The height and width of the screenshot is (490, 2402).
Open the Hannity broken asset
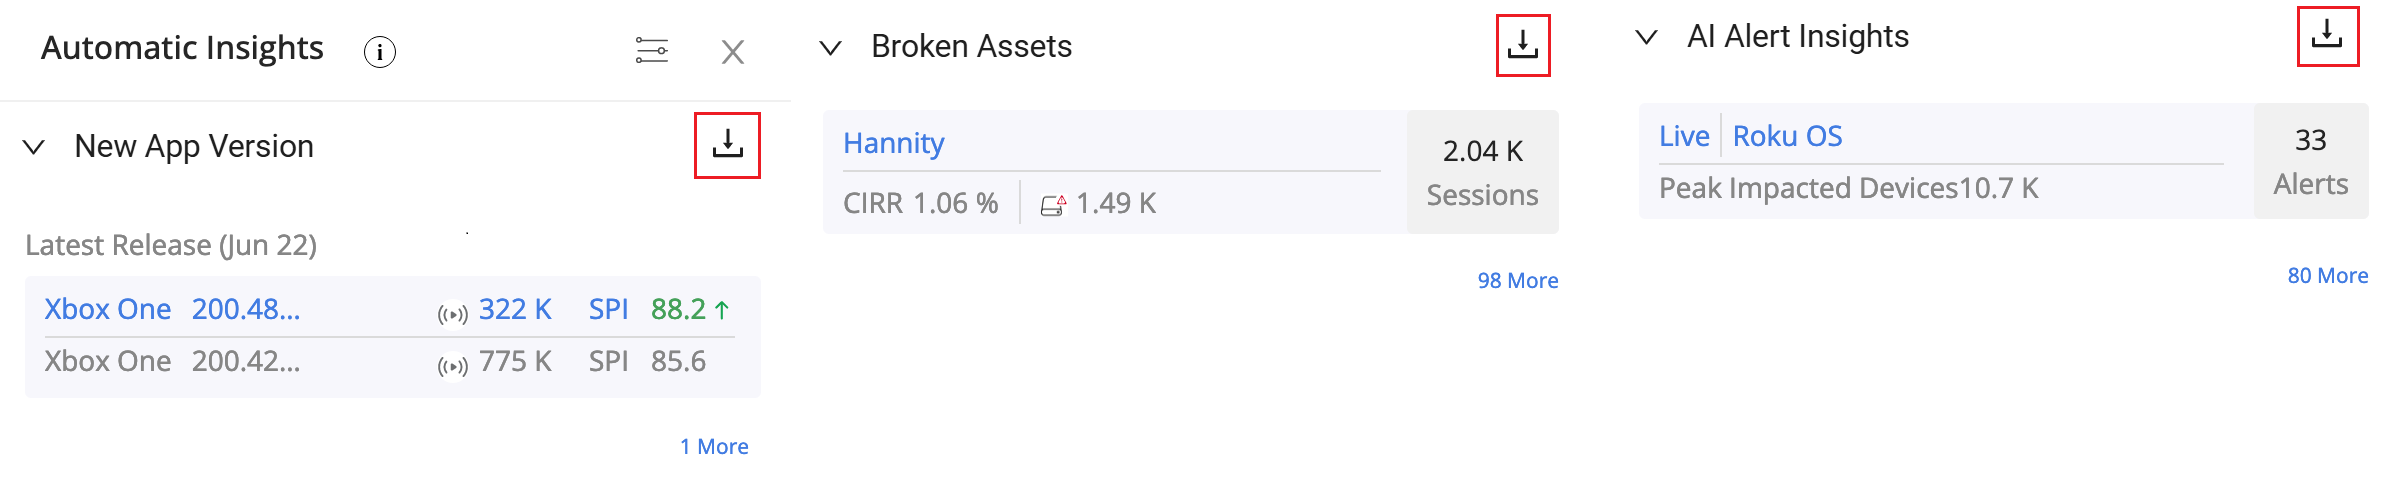pos(894,144)
